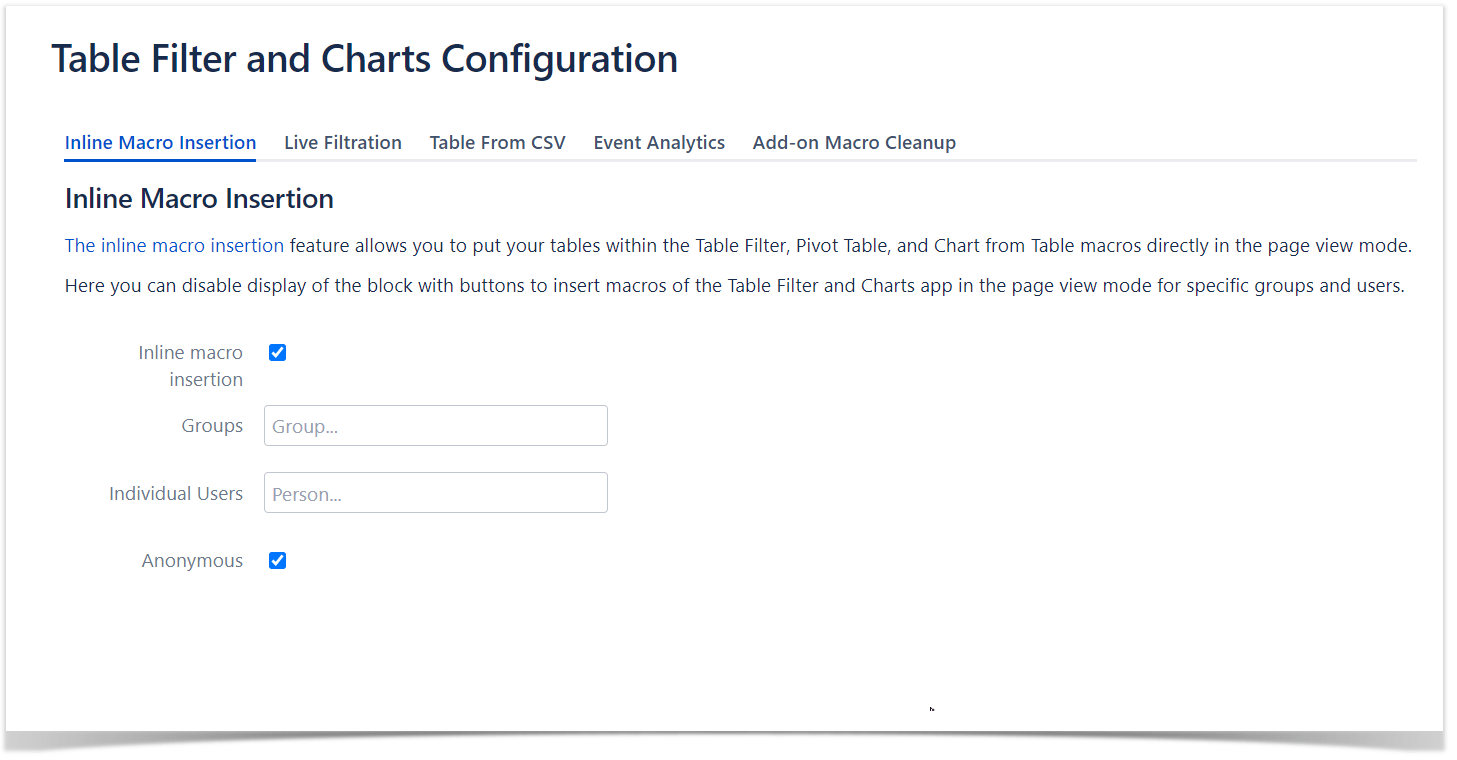This screenshot has width=1457, height=760.
Task: Click the 'Anonymous' field label
Action: (x=192, y=561)
